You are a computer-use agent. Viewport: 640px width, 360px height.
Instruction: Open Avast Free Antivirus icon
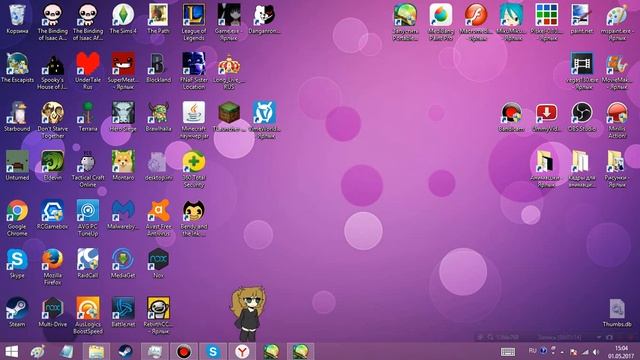click(158, 218)
